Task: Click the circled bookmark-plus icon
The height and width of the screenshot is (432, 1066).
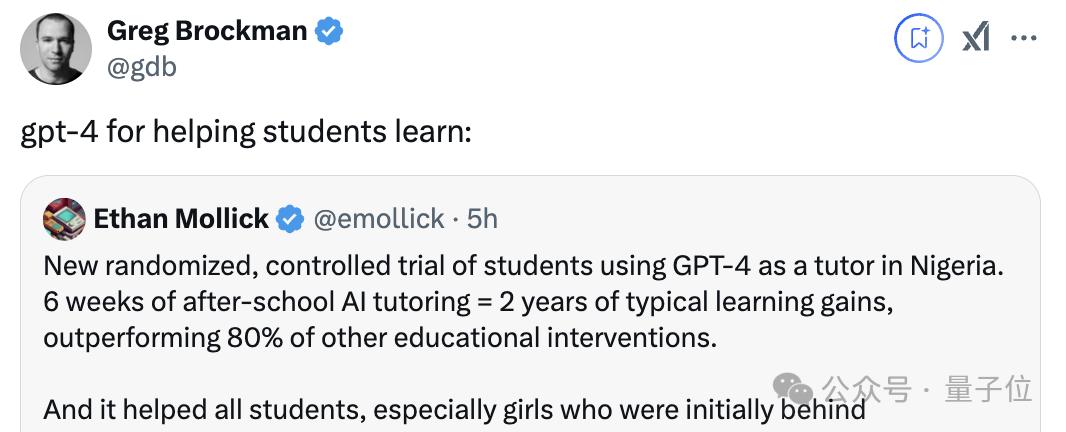Action: click(x=919, y=37)
